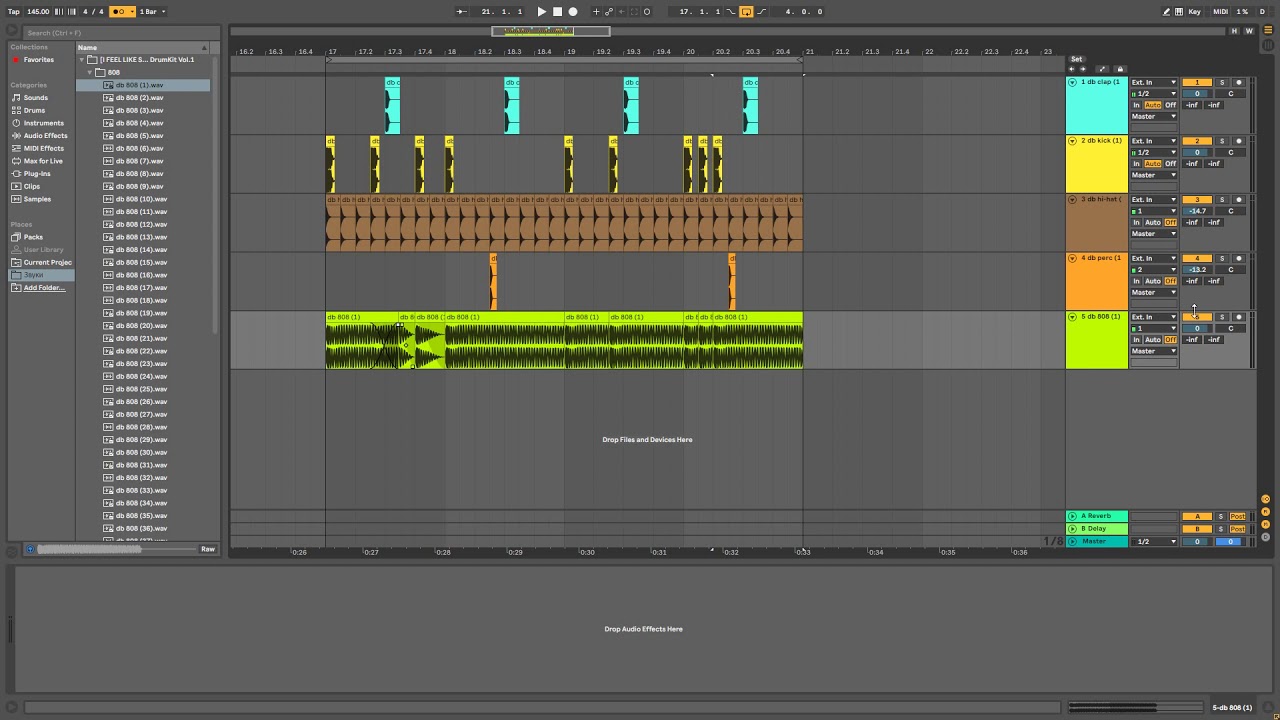
Task: Click the Session Record circle icon
Action: pos(647,12)
